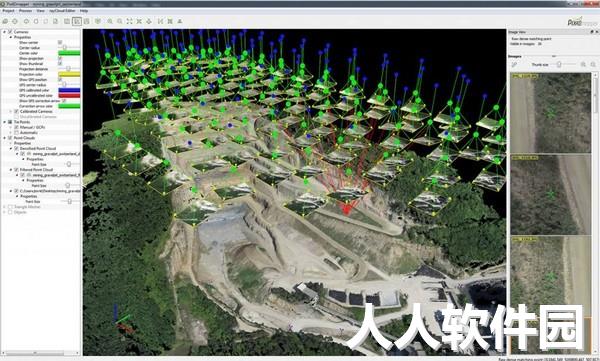The image size is (600, 361).
Task: Collapse the Point Clouds tree node
Action: tap(4, 138)
